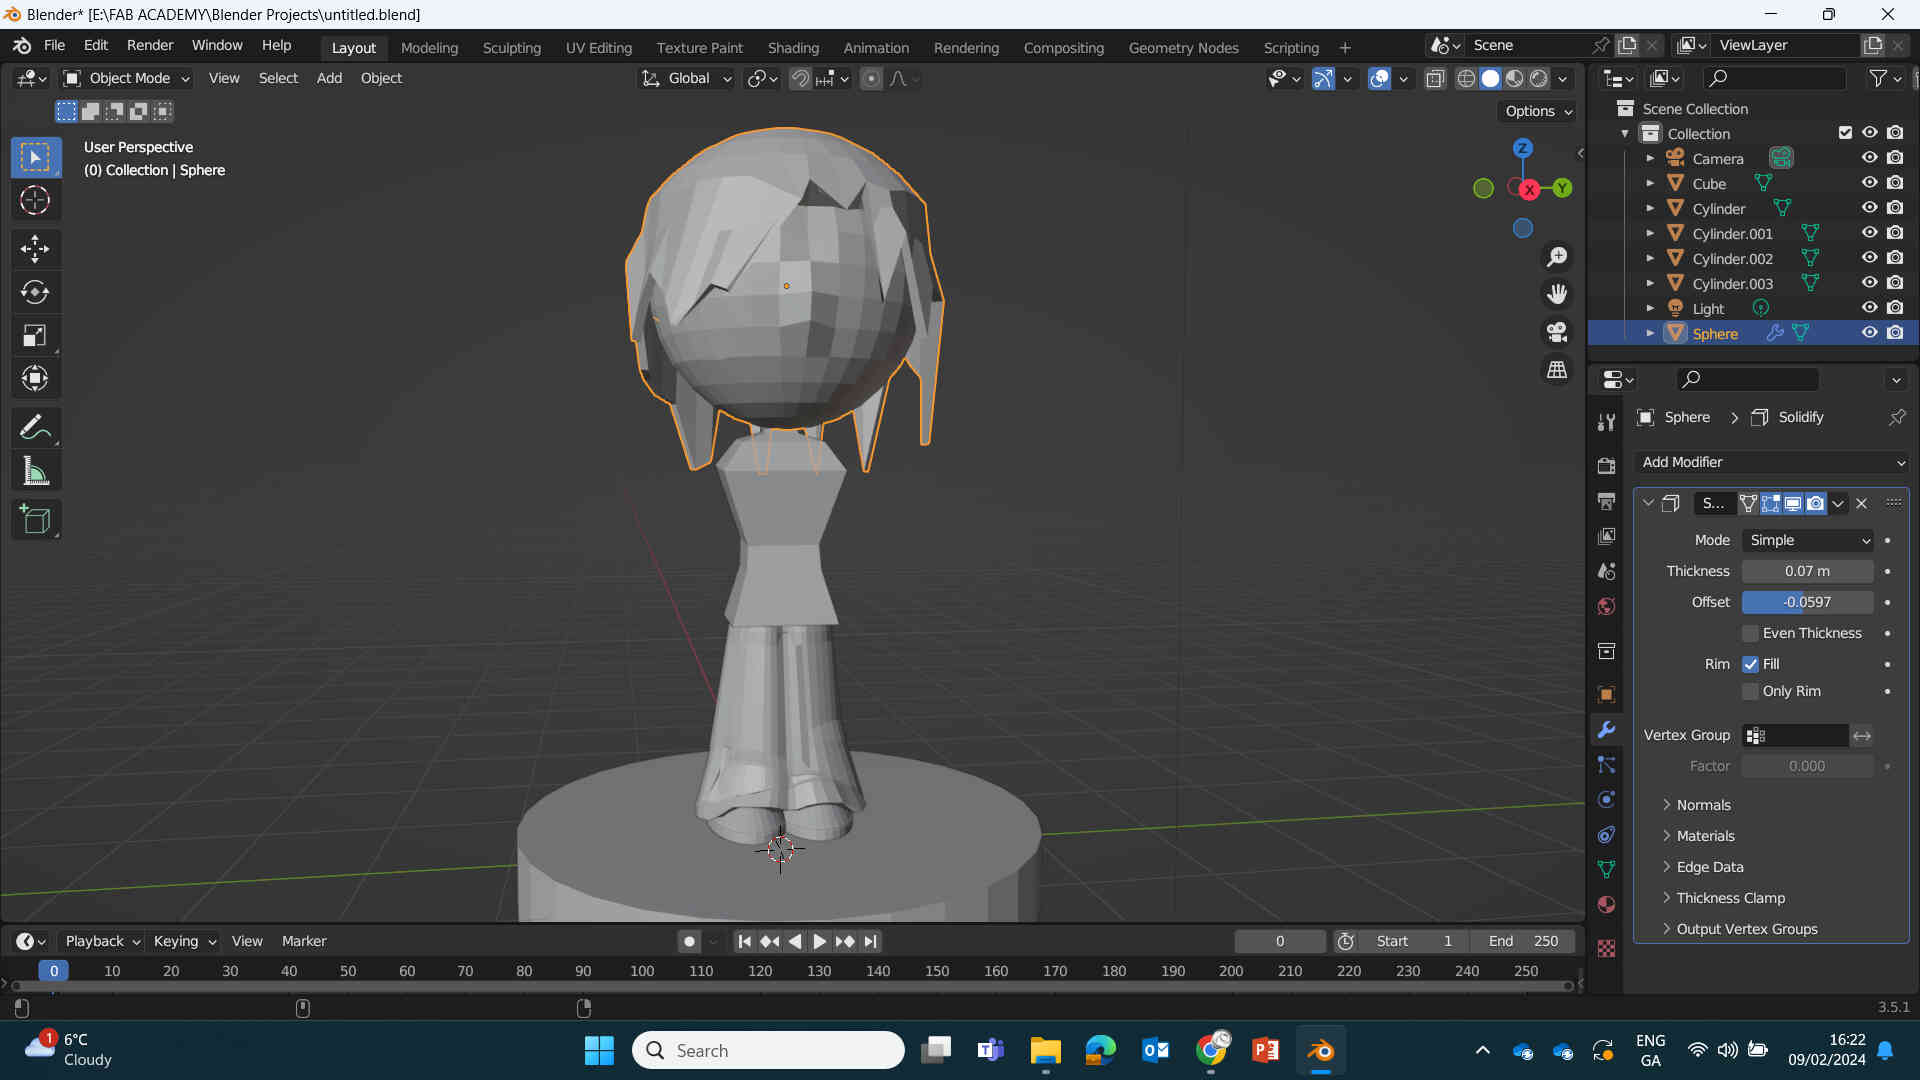Expand the Materials panel
The height and width of the screenshot is (1080, 1920).
tap(1705, 836)
